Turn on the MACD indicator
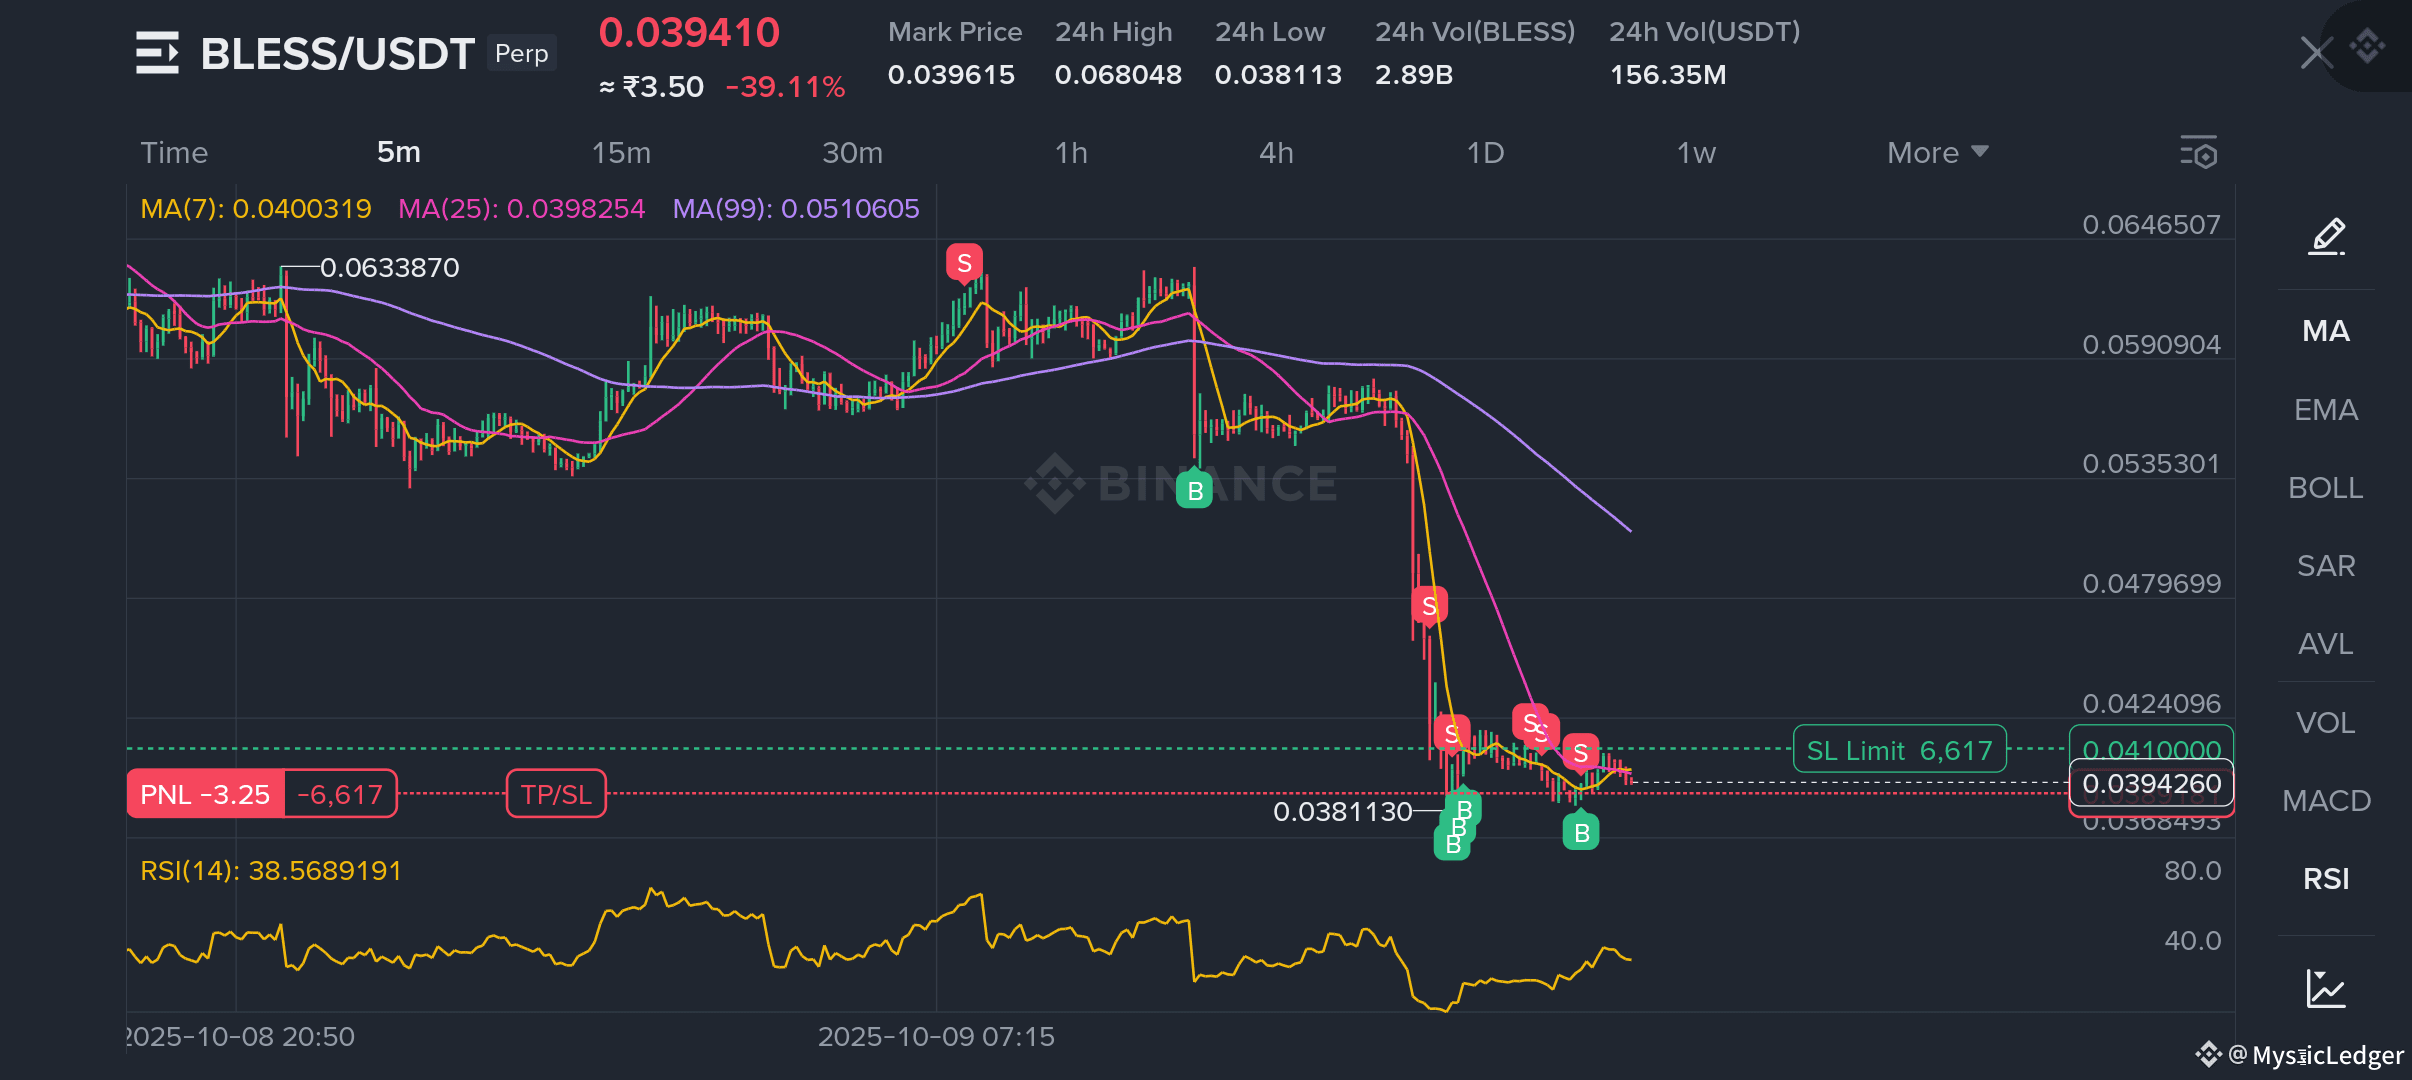The image size is (2412, 1080). (2326, 801)
